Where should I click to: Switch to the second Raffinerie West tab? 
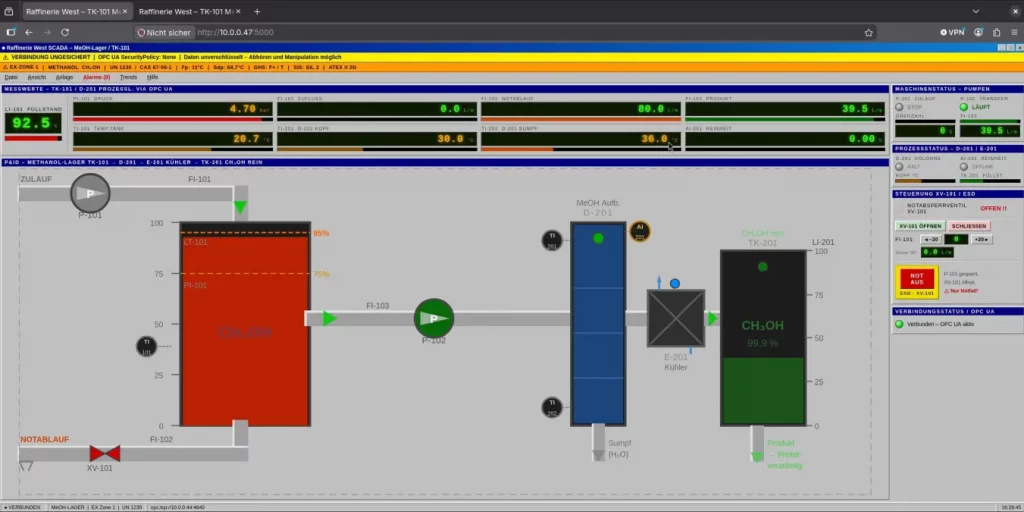tap(189, 11)
